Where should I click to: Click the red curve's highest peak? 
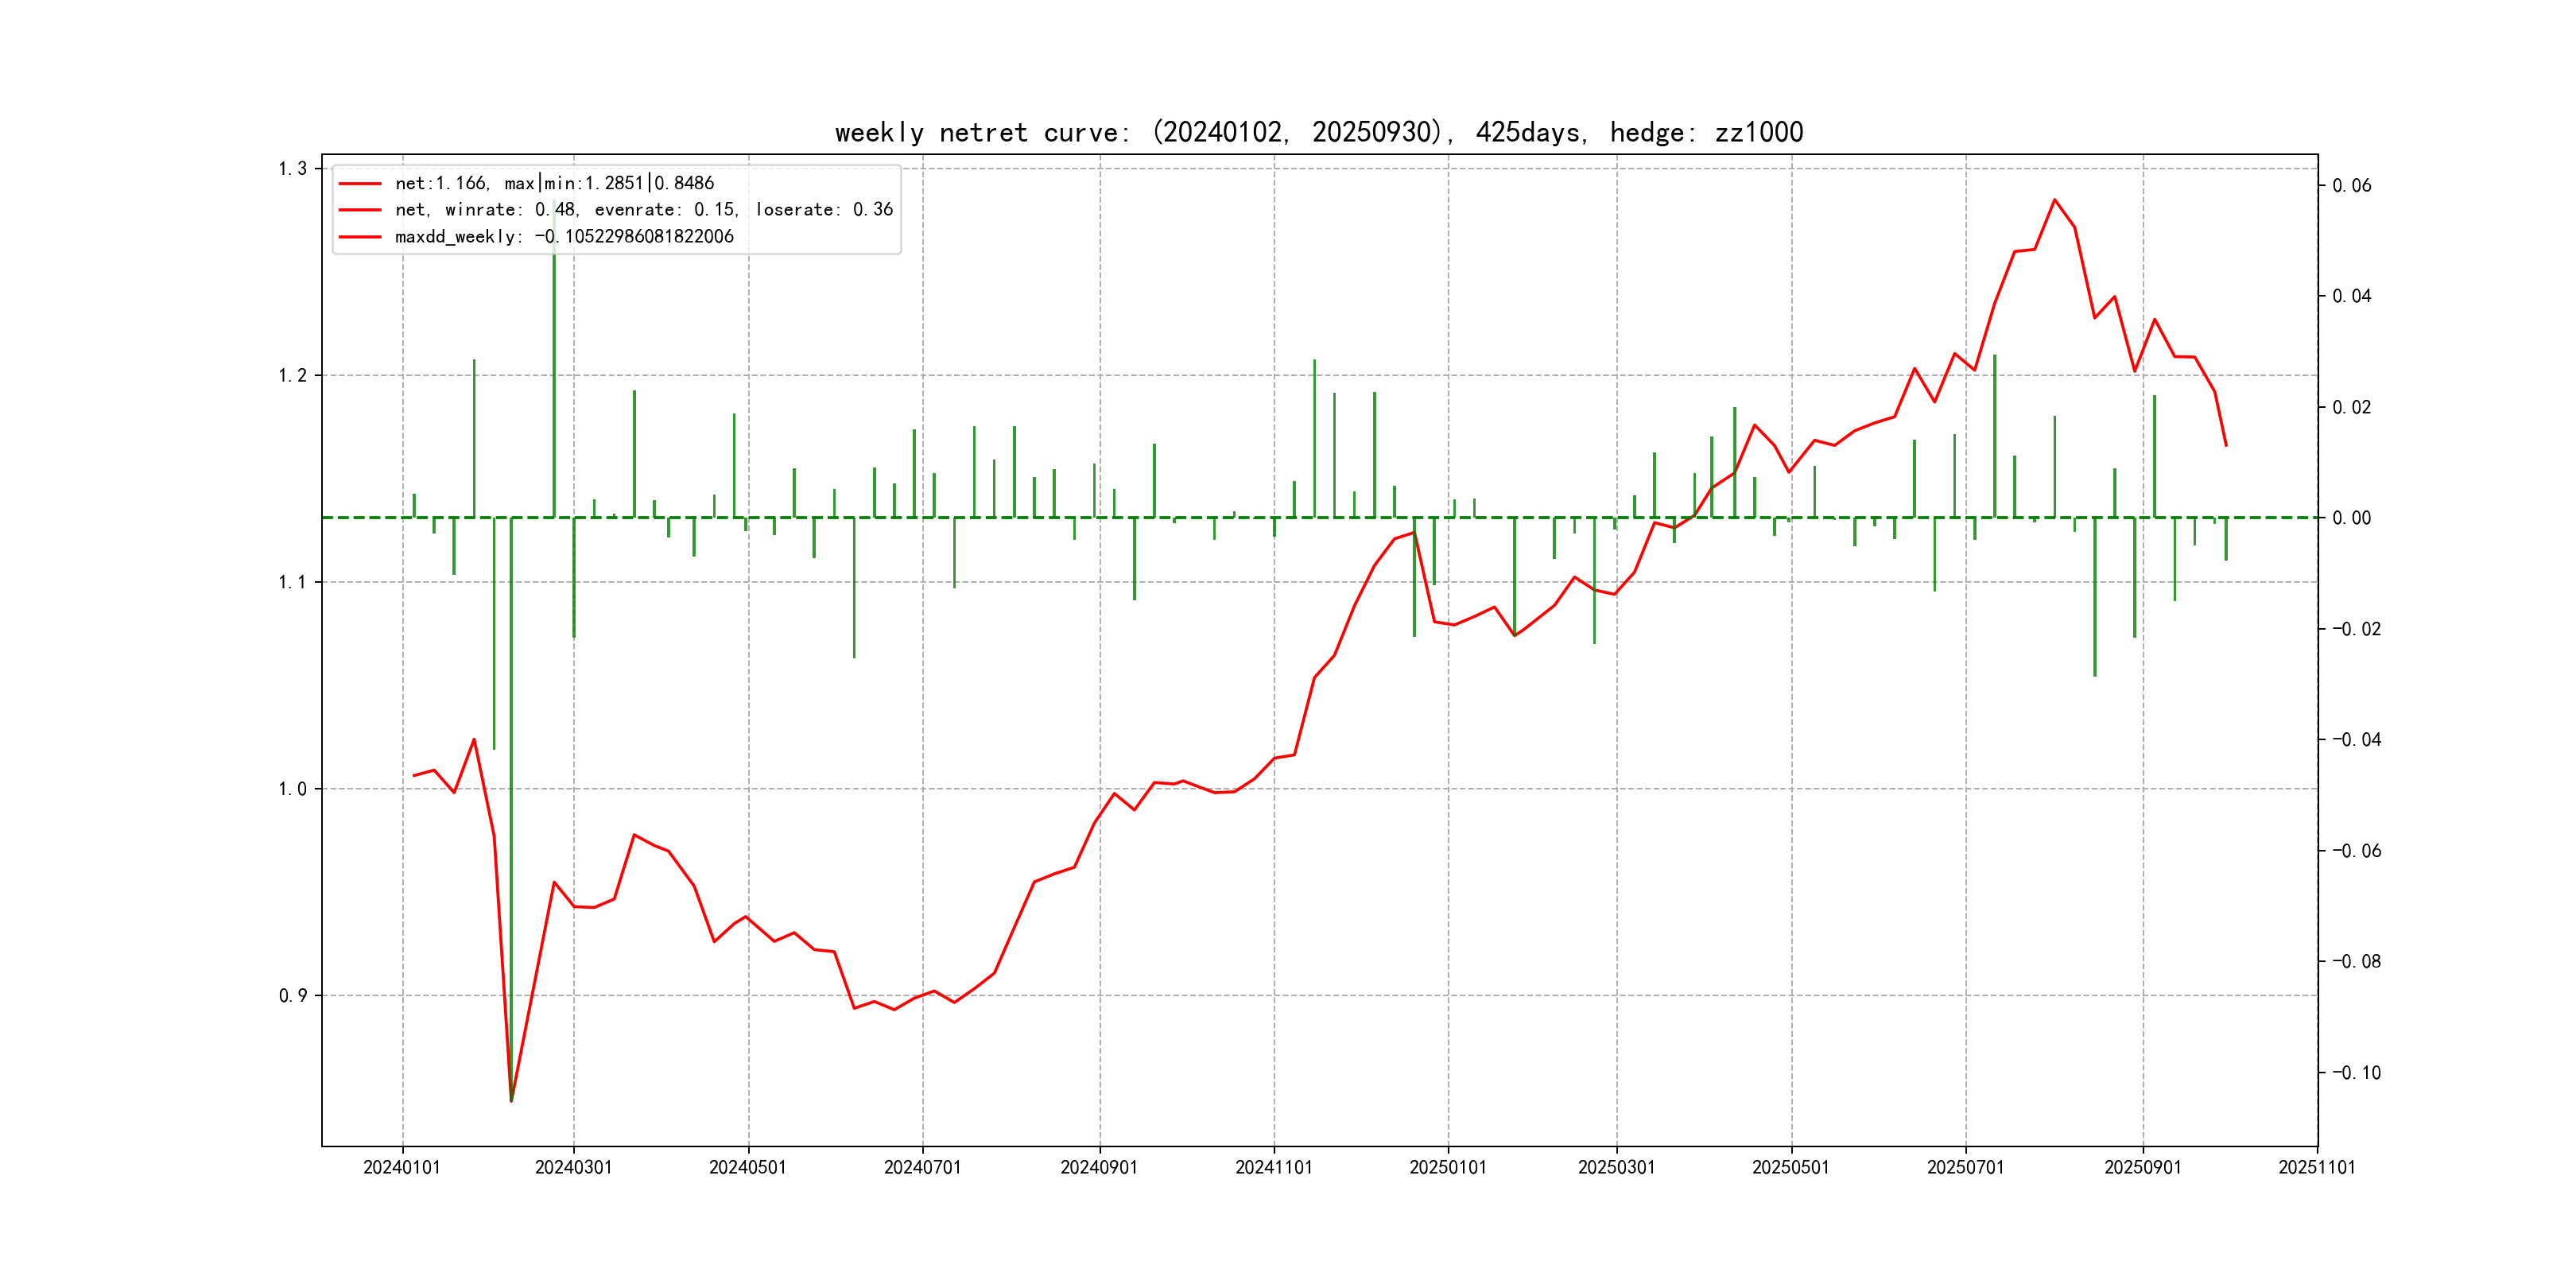coord(2054,200)
